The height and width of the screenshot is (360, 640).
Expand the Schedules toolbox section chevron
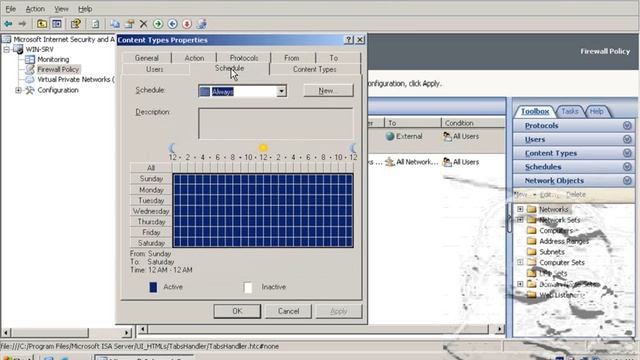pos(627,167)
